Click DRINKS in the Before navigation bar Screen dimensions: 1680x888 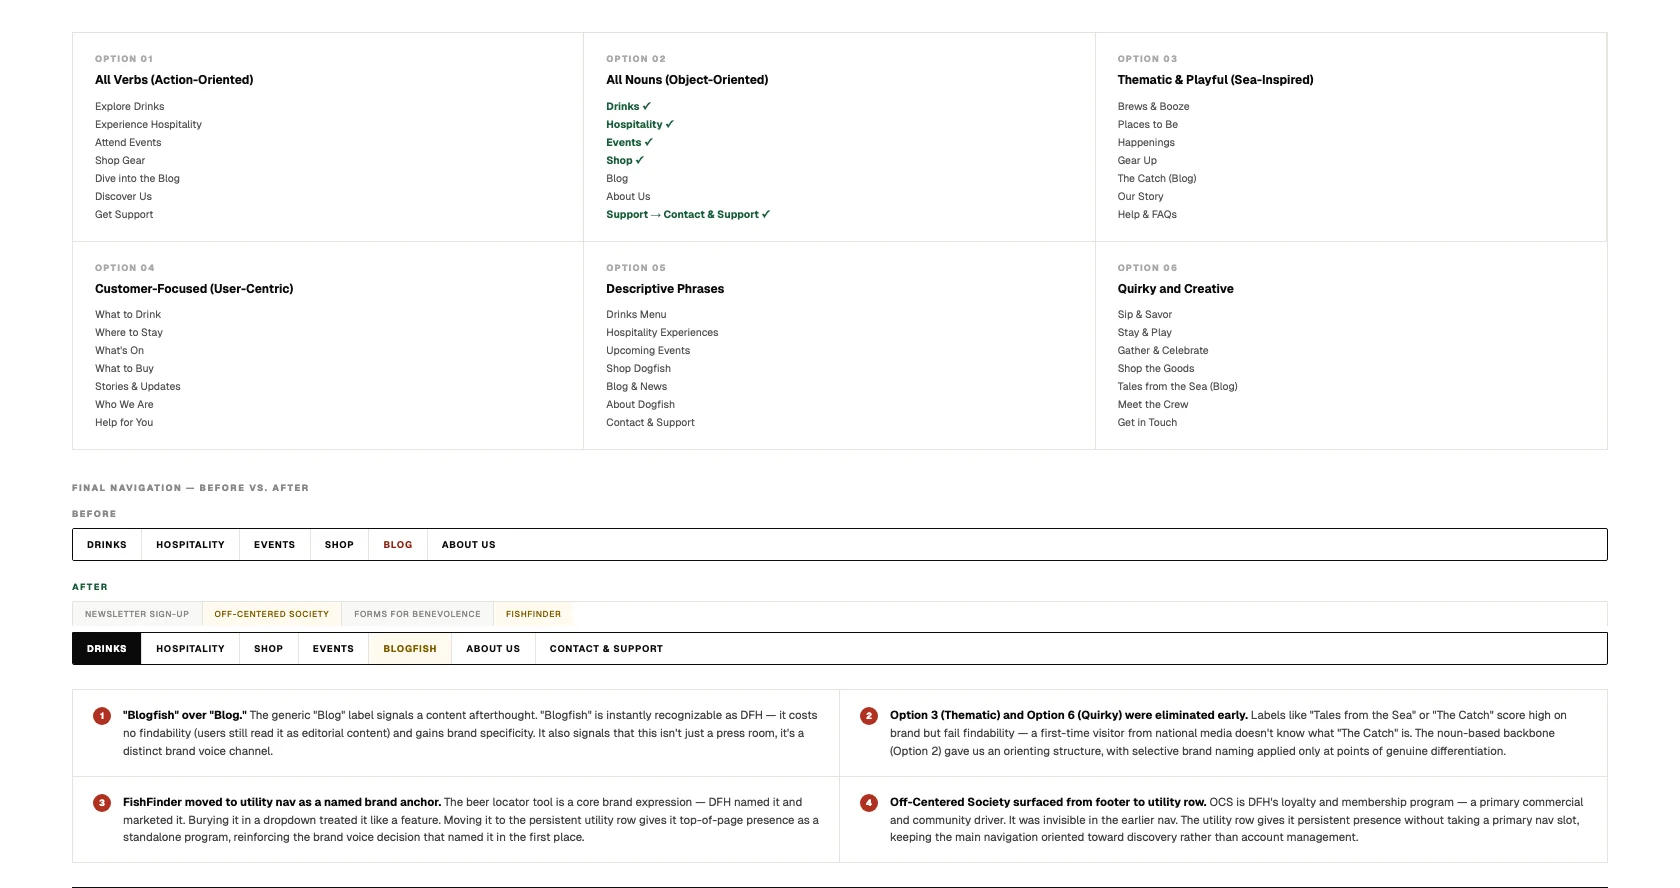(x=107, y=545)
